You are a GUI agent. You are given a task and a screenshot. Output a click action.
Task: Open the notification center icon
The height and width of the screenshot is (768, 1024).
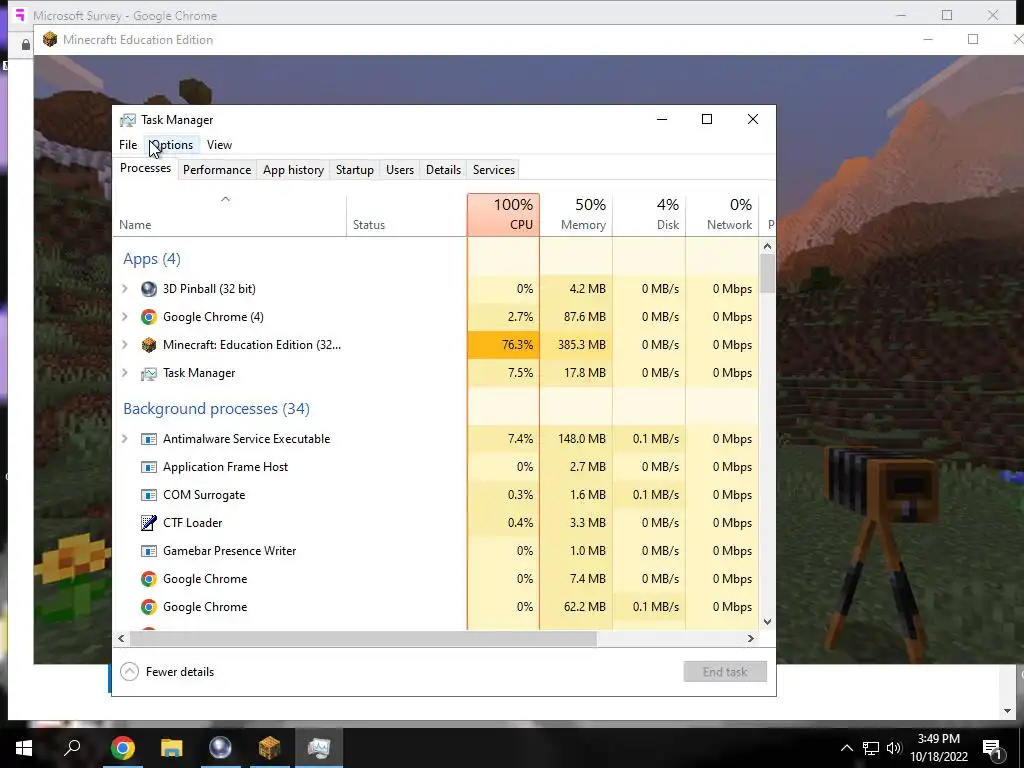point(992,748)
